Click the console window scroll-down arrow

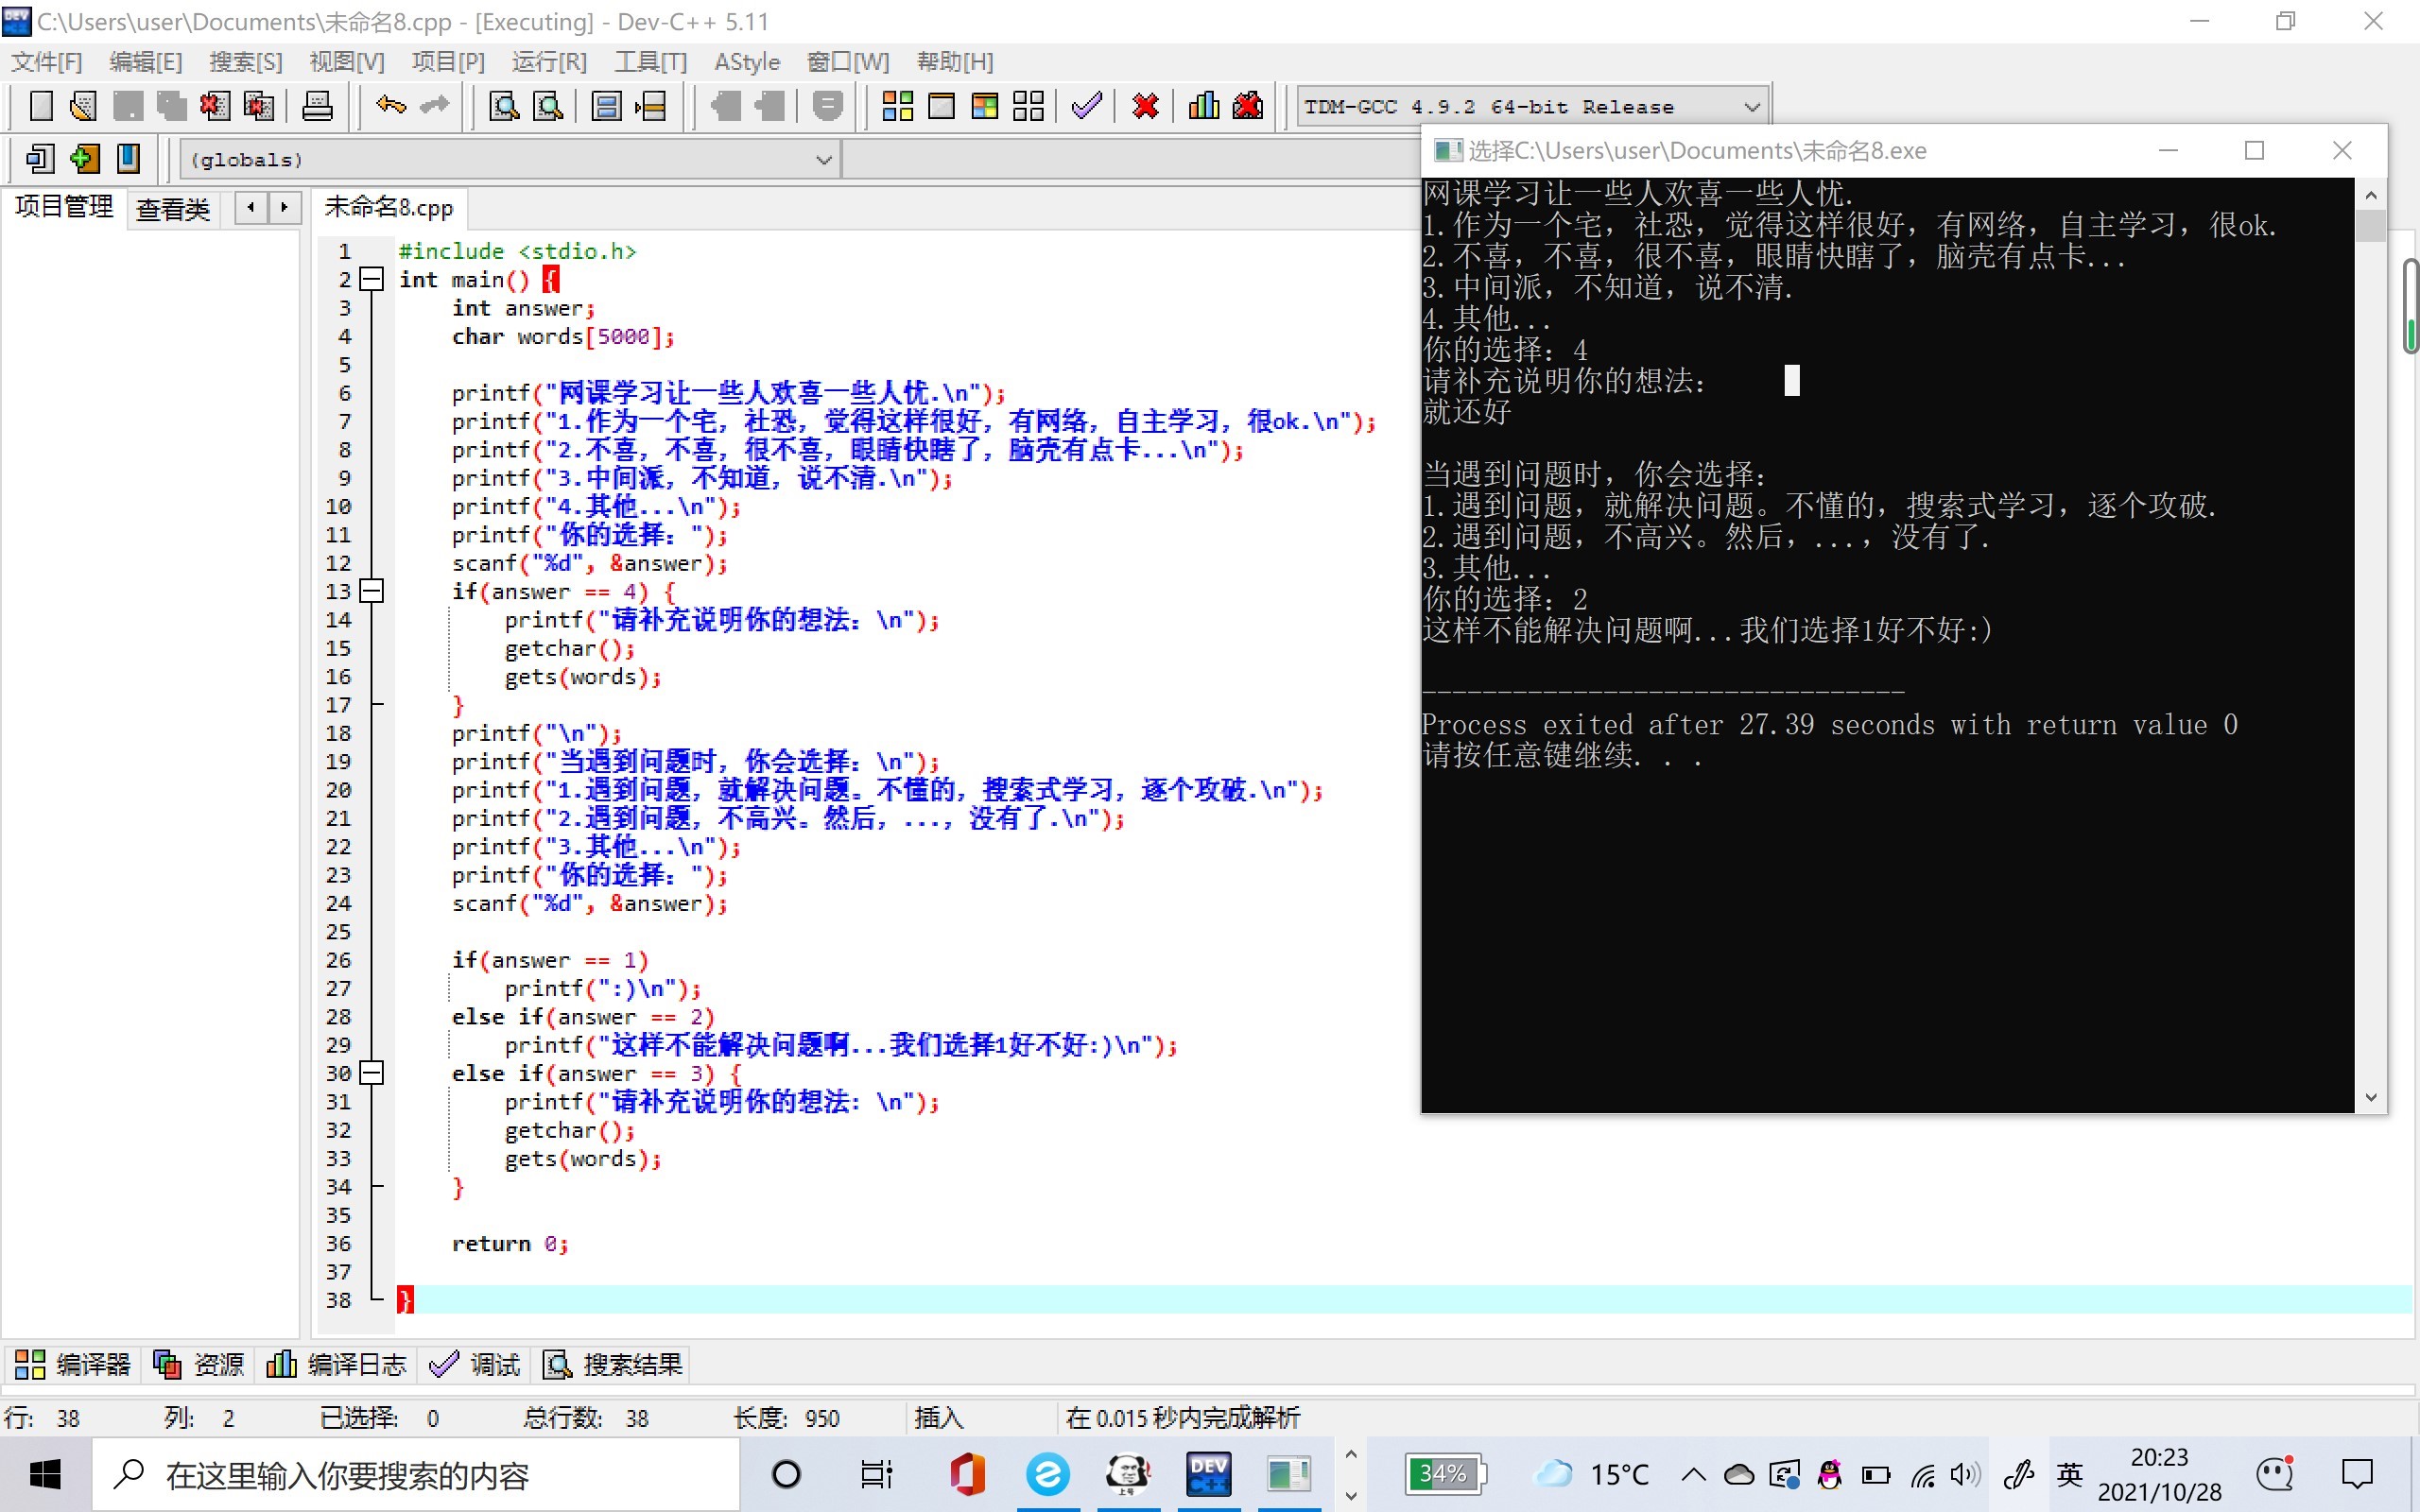(2370, 1097)
